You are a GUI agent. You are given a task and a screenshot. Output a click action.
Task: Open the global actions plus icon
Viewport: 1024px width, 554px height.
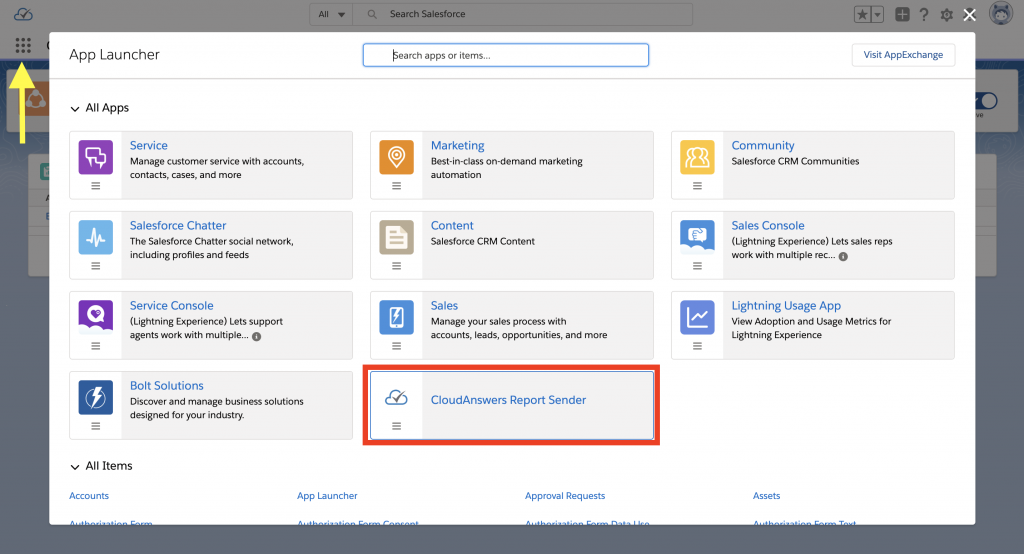[x=902, y=14]
